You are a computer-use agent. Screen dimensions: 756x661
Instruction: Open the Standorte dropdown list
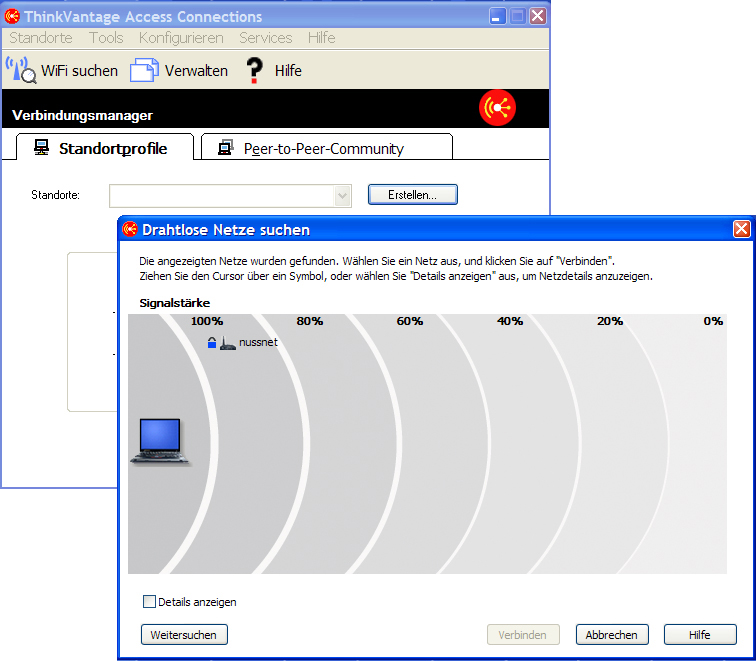pyautogui.click(x=342, y=196)
